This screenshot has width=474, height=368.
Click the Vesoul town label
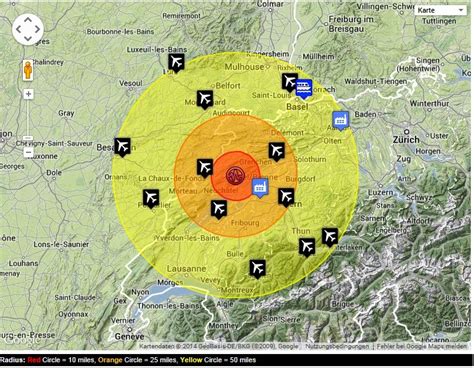tap(131, 83)
